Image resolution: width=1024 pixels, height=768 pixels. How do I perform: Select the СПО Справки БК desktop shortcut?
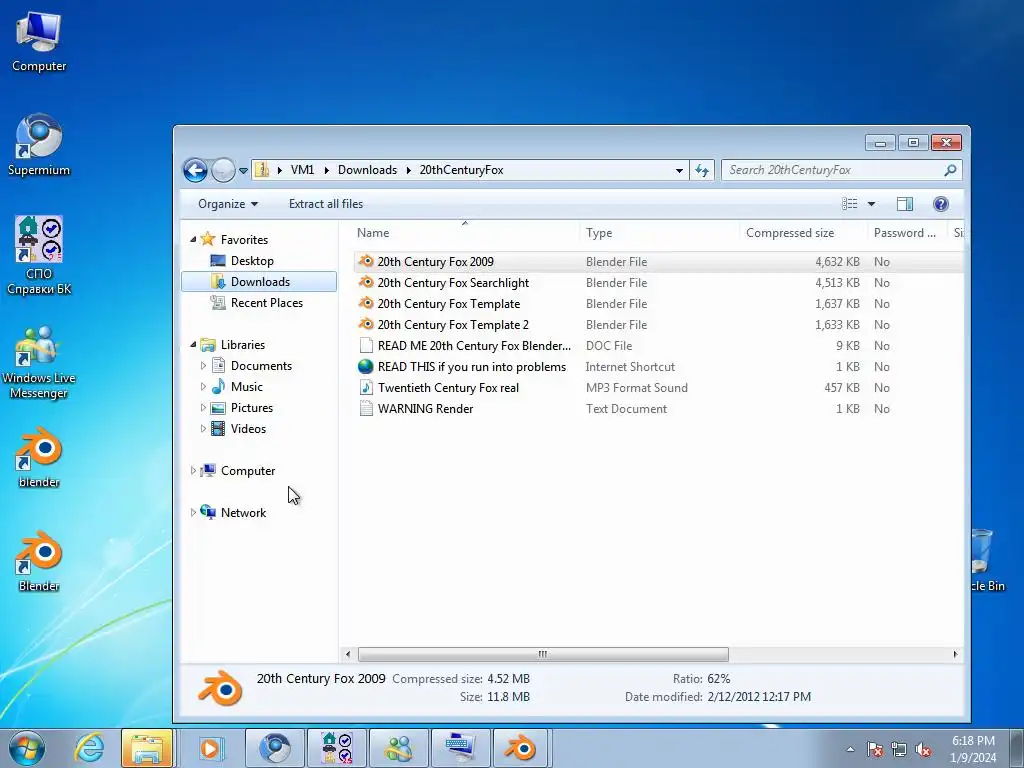click(x=39, y=255)
